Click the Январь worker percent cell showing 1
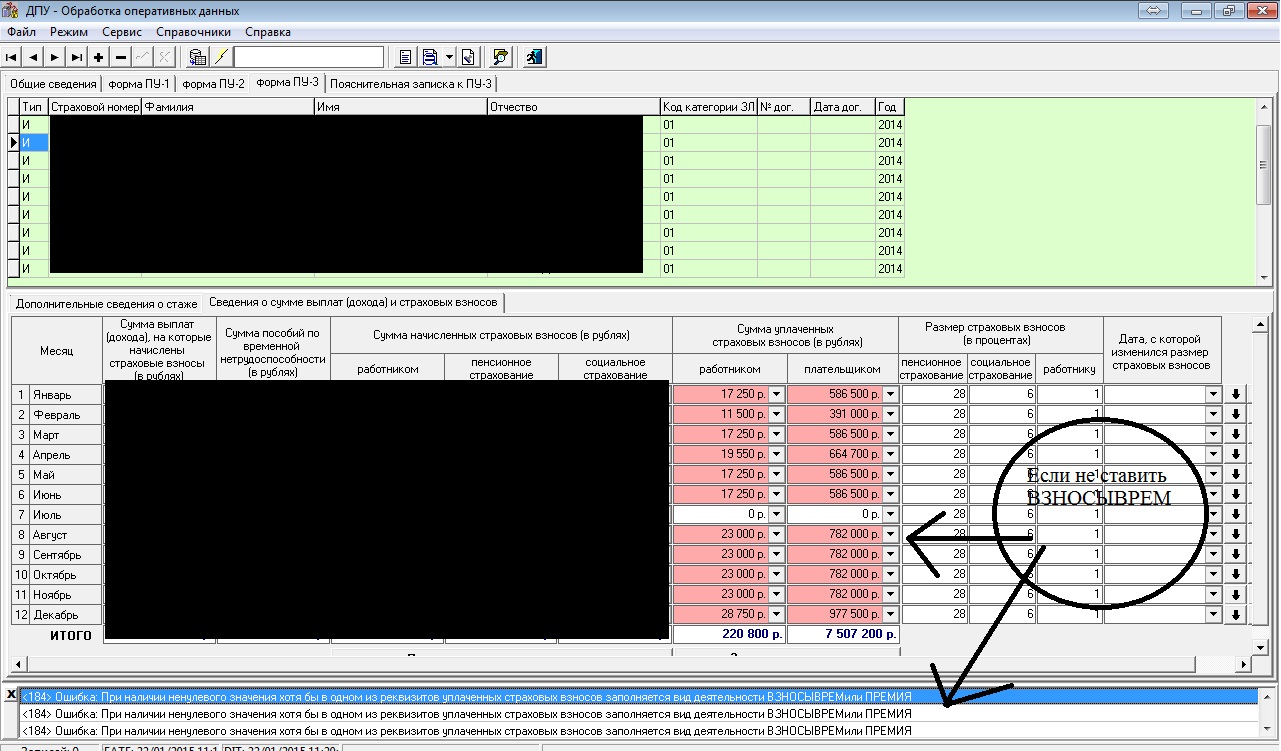The height and width of the screenshot is (751, 1281). (1070, 394)
